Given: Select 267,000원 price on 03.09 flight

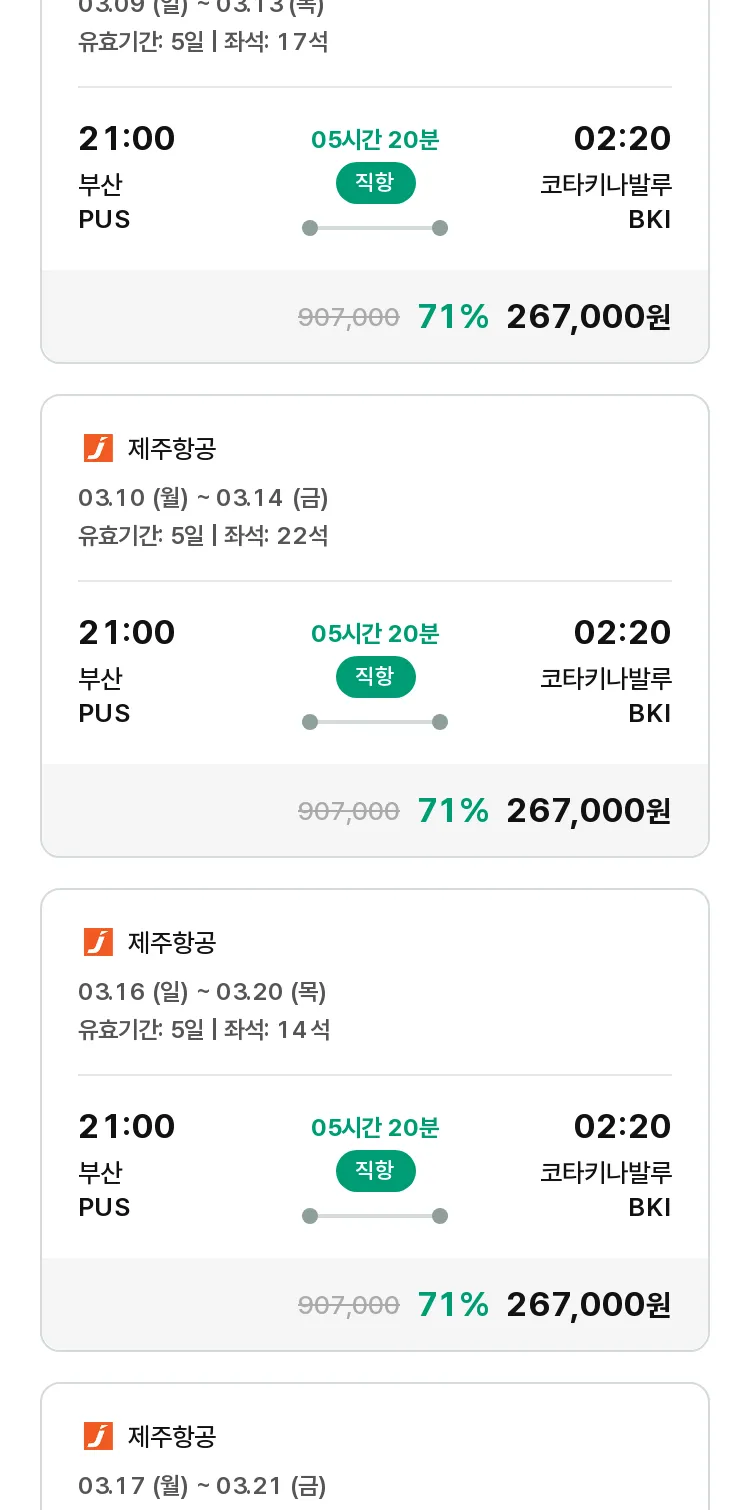Looking at the screenshot, I should tap(589, 317).
